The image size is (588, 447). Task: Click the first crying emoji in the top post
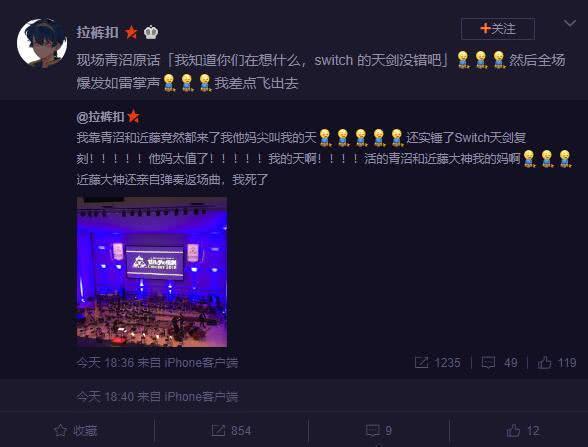[463, 60]
